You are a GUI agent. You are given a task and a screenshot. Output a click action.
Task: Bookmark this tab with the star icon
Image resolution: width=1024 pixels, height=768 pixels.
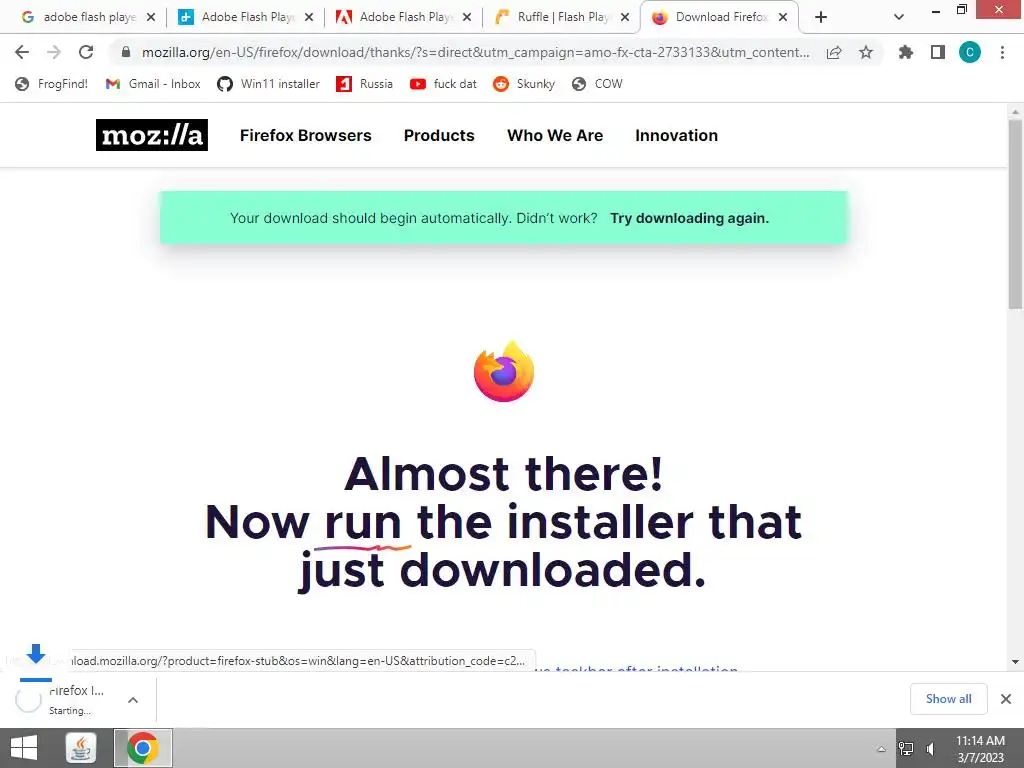[x=866, y=52]
